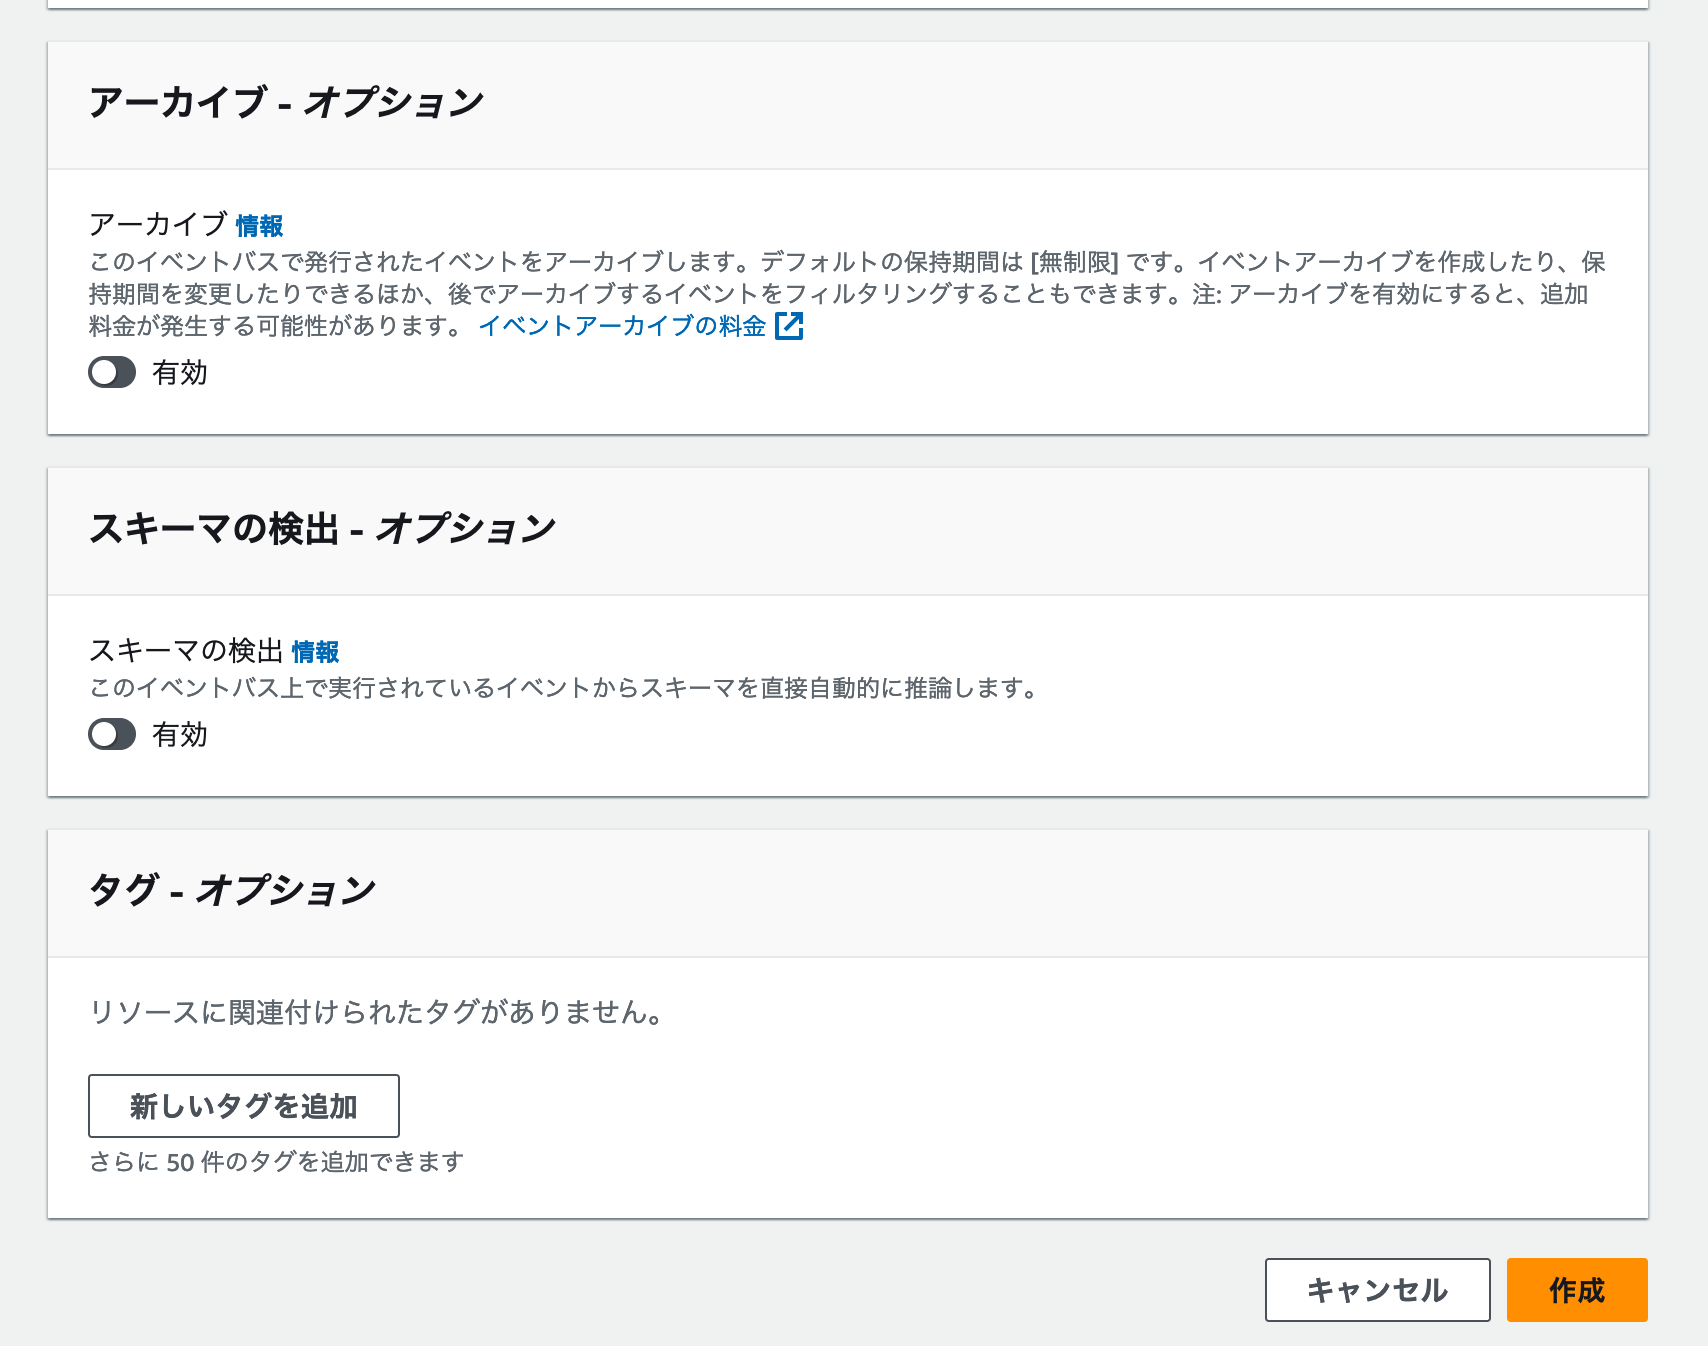
Task: Turn on event archiving for this event bus
Action: (x=111, y=373)
